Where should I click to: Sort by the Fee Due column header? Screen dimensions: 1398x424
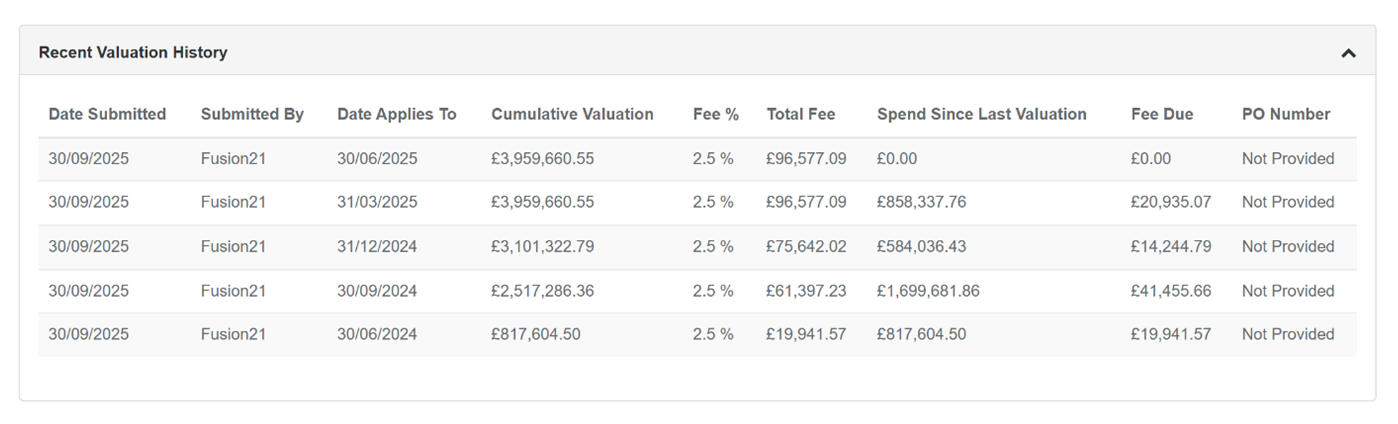pos(1162,114)
